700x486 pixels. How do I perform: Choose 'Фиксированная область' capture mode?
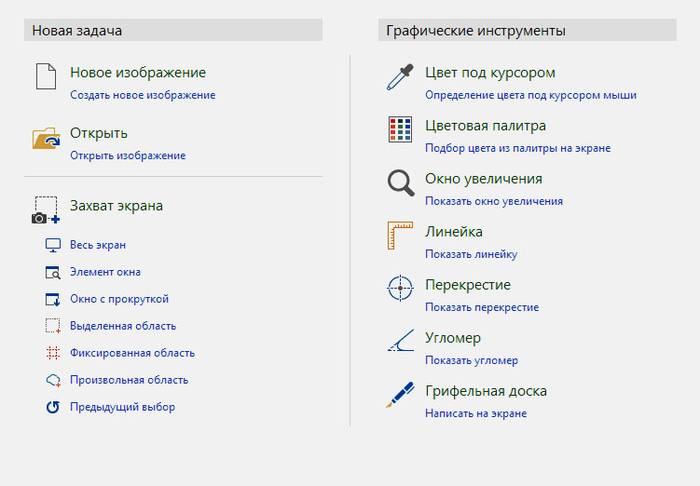click(132, 353)
